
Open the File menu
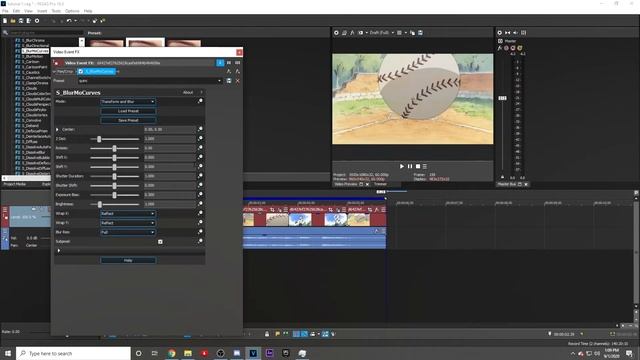pos(5,11)
